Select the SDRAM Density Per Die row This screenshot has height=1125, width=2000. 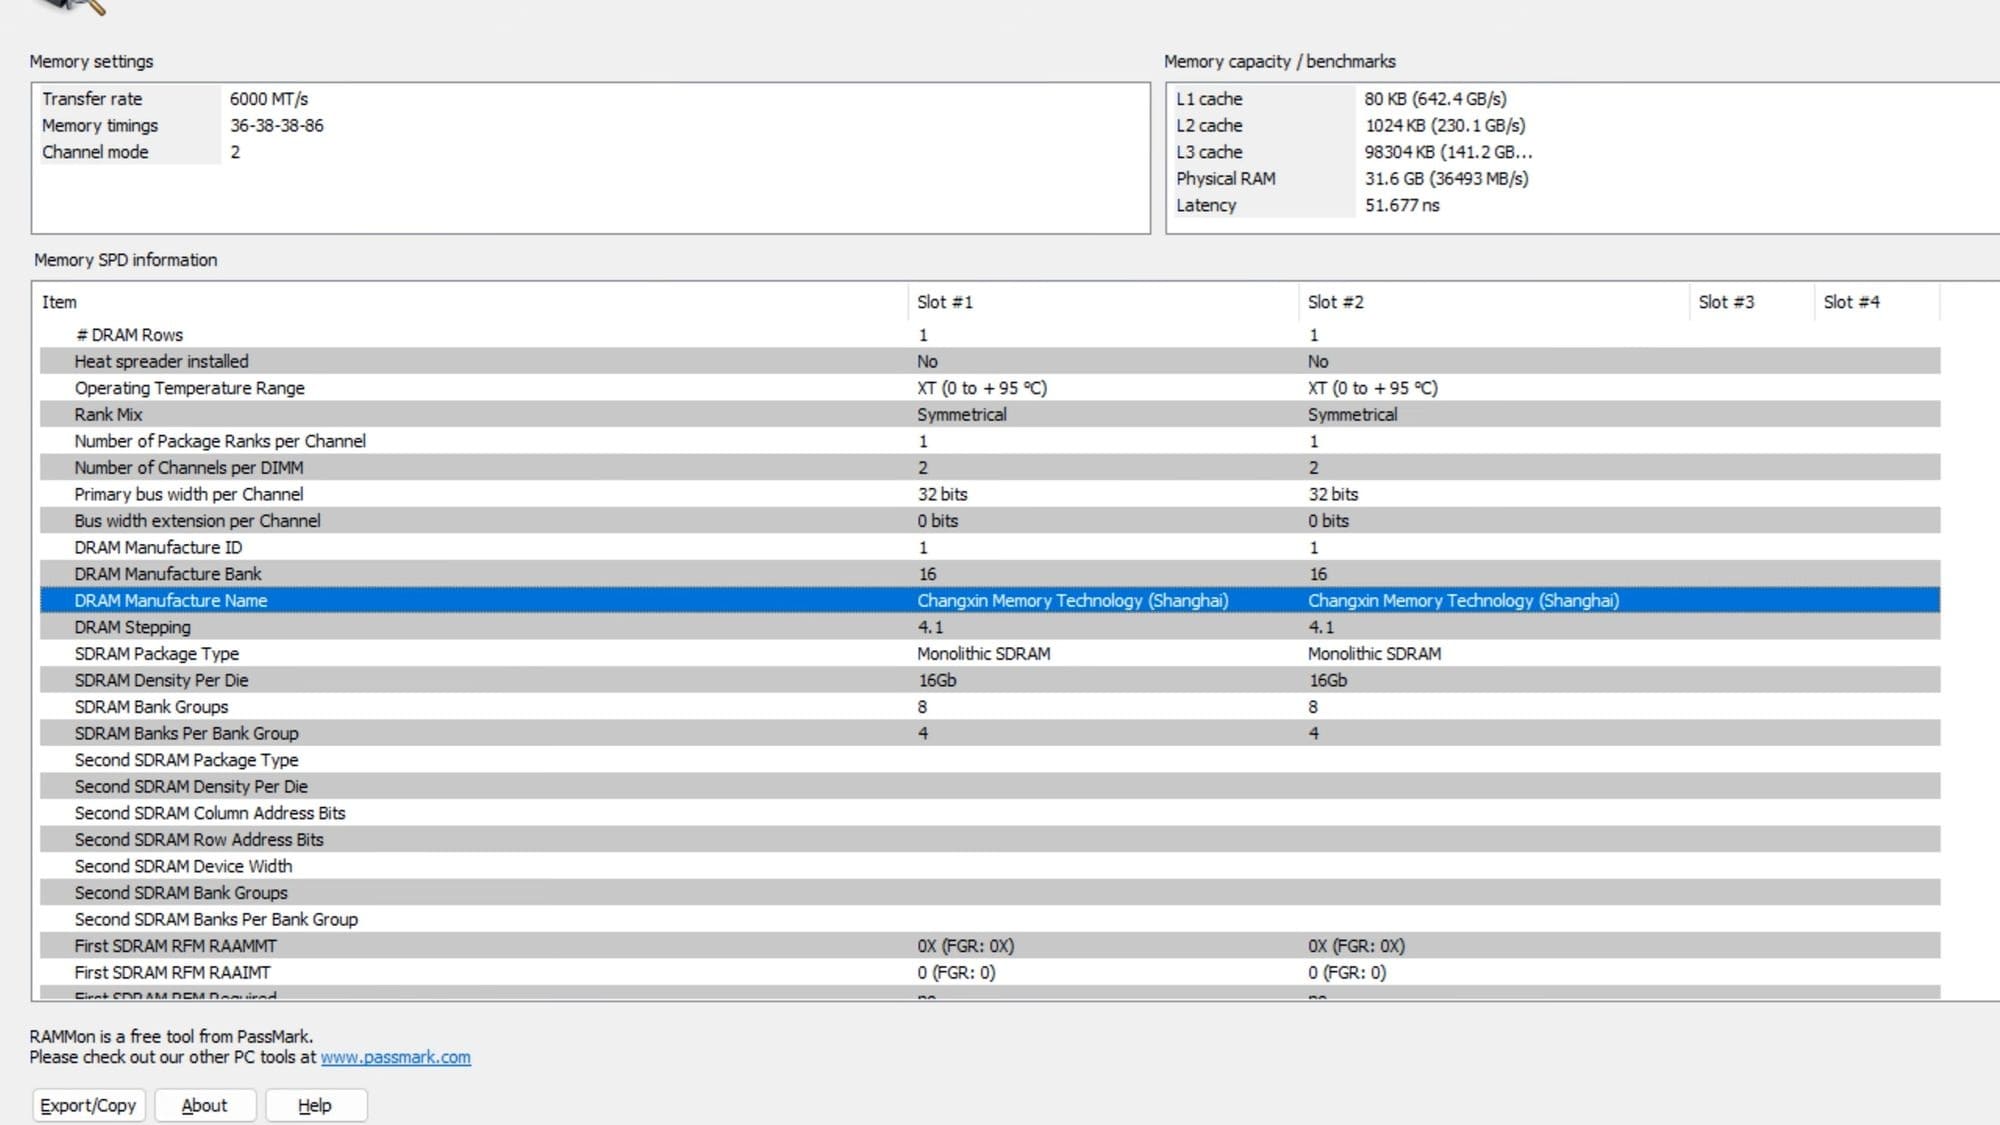[x=161, y=680]
